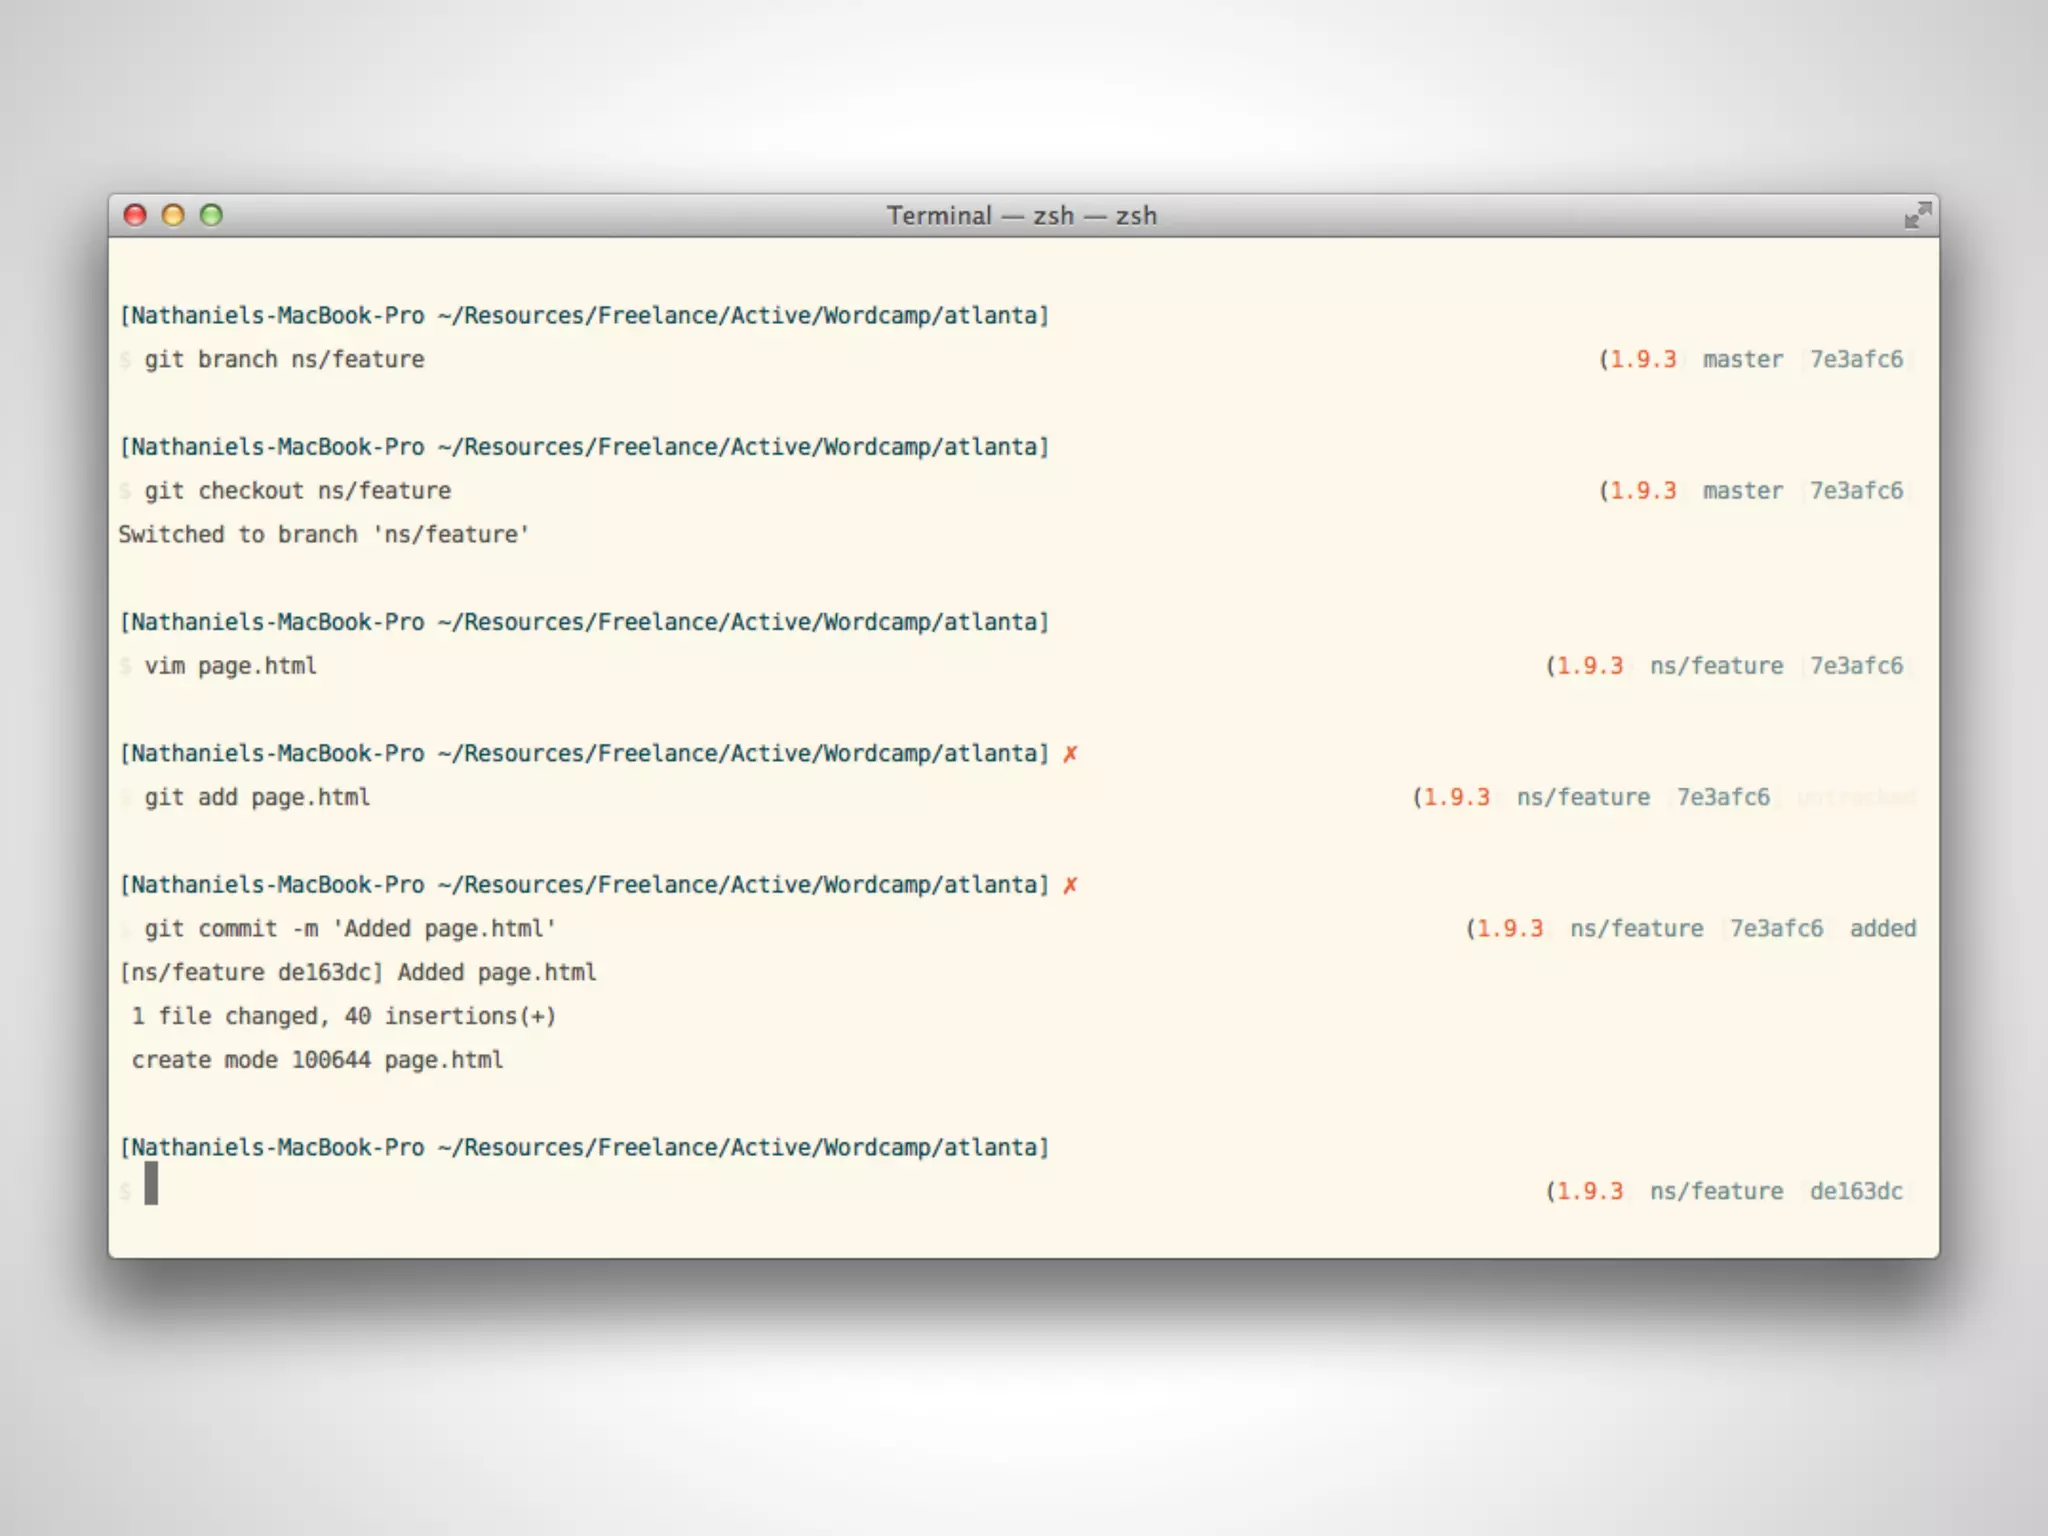Image resolution: width=2048 pixels, height=1536 pixels.
Task: Click the red X marker above git commit
Action: point(1070,885)
